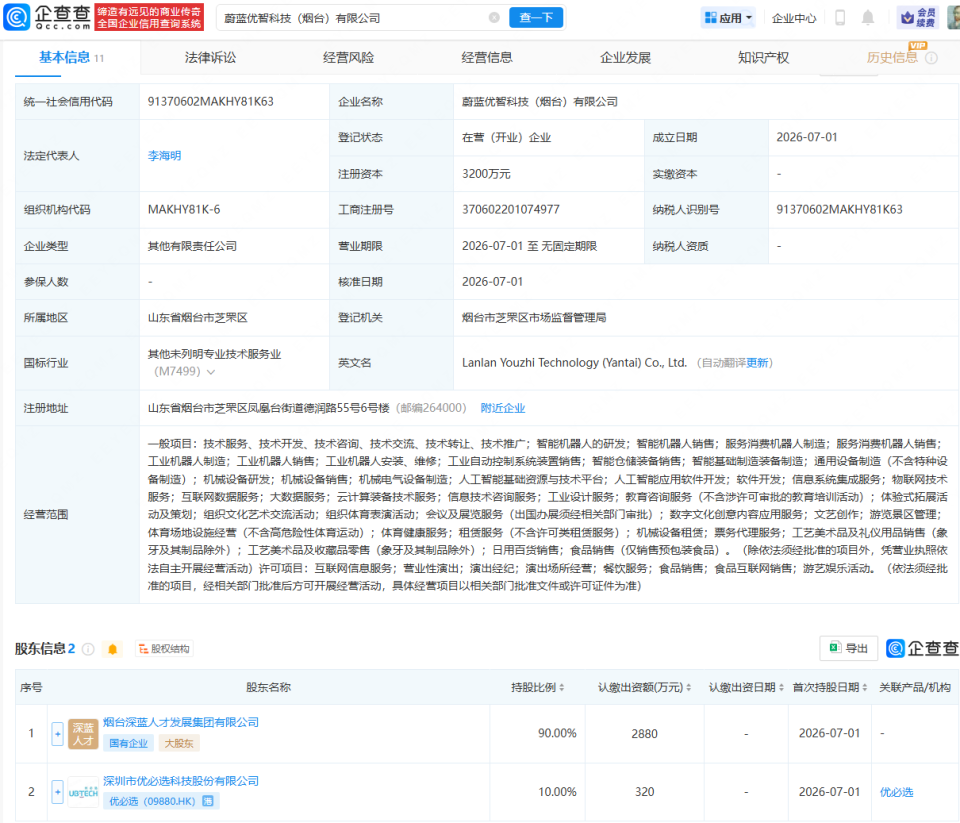The image size is (960, 823).
Task: Expand row for 深圳市优必选科技
Action: (58, 792)
